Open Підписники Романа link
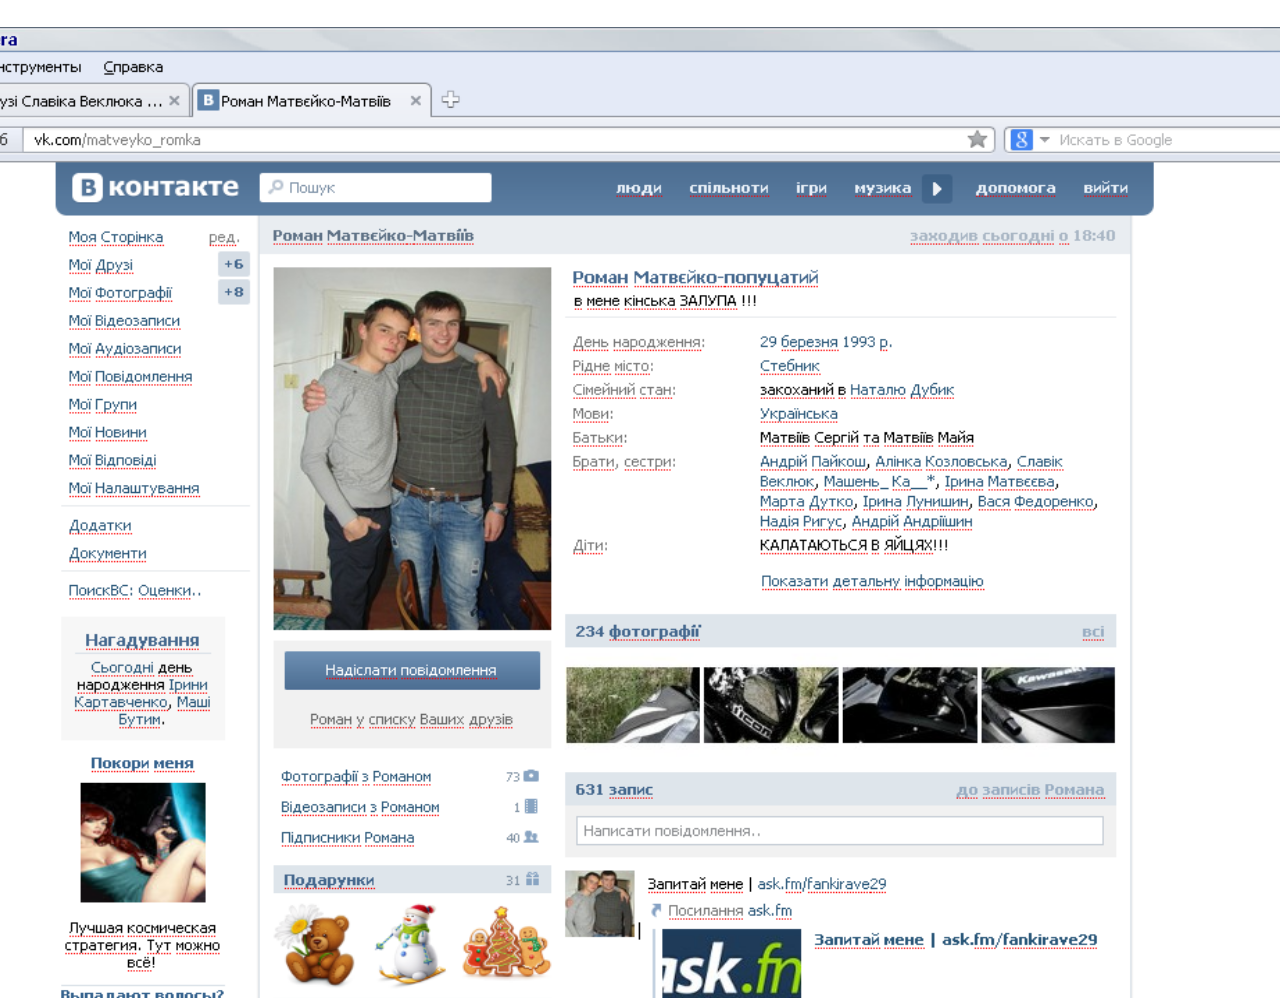1280x998 pixels. coord(347,838)
